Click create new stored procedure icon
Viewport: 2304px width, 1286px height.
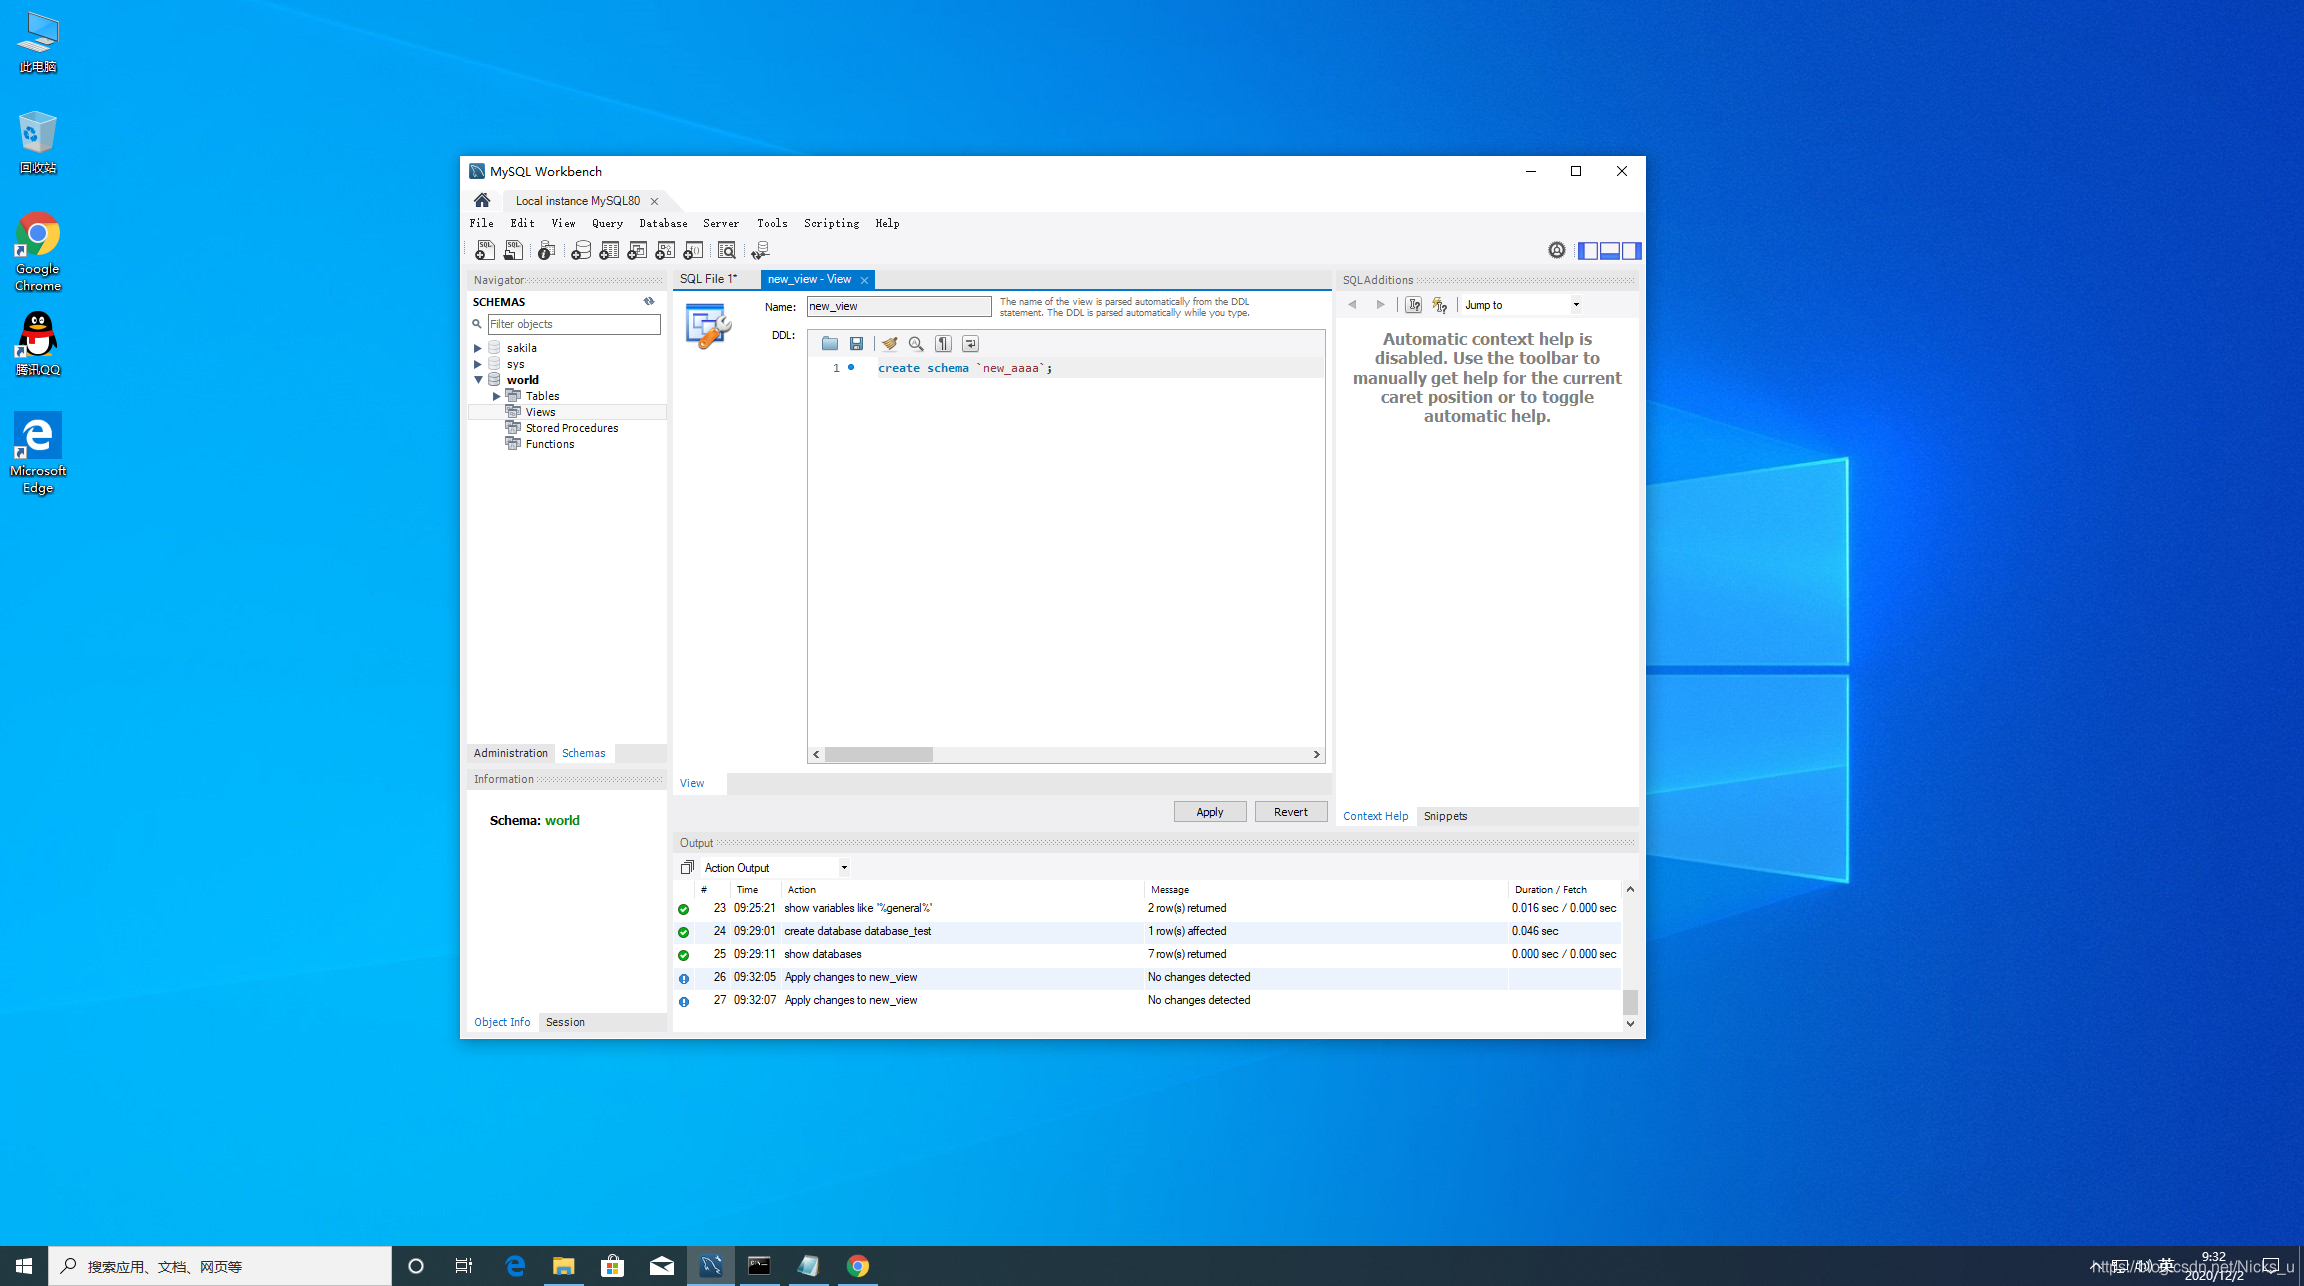pos(665,250)
